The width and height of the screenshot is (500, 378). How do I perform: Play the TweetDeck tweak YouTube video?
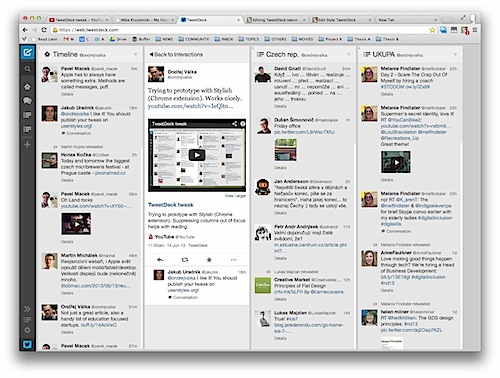[197, 155]
